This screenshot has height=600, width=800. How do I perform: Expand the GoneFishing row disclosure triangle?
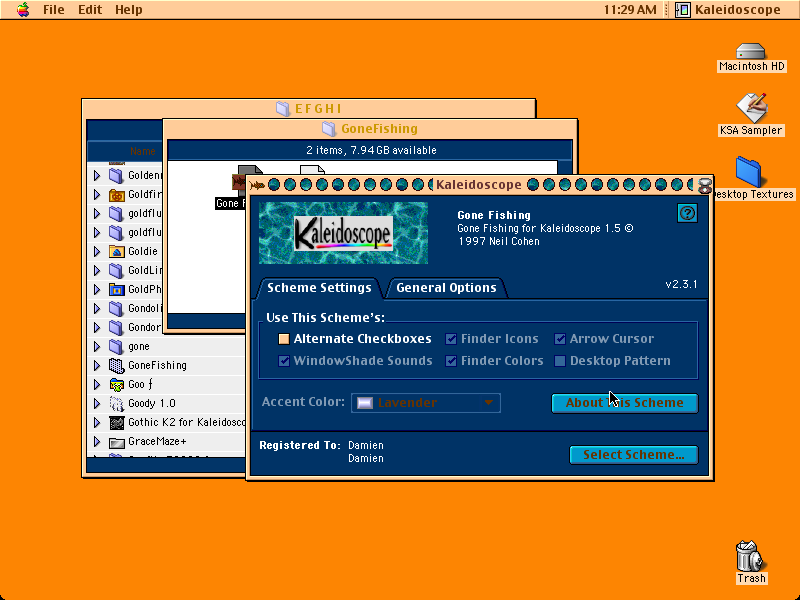pos(97,365)
